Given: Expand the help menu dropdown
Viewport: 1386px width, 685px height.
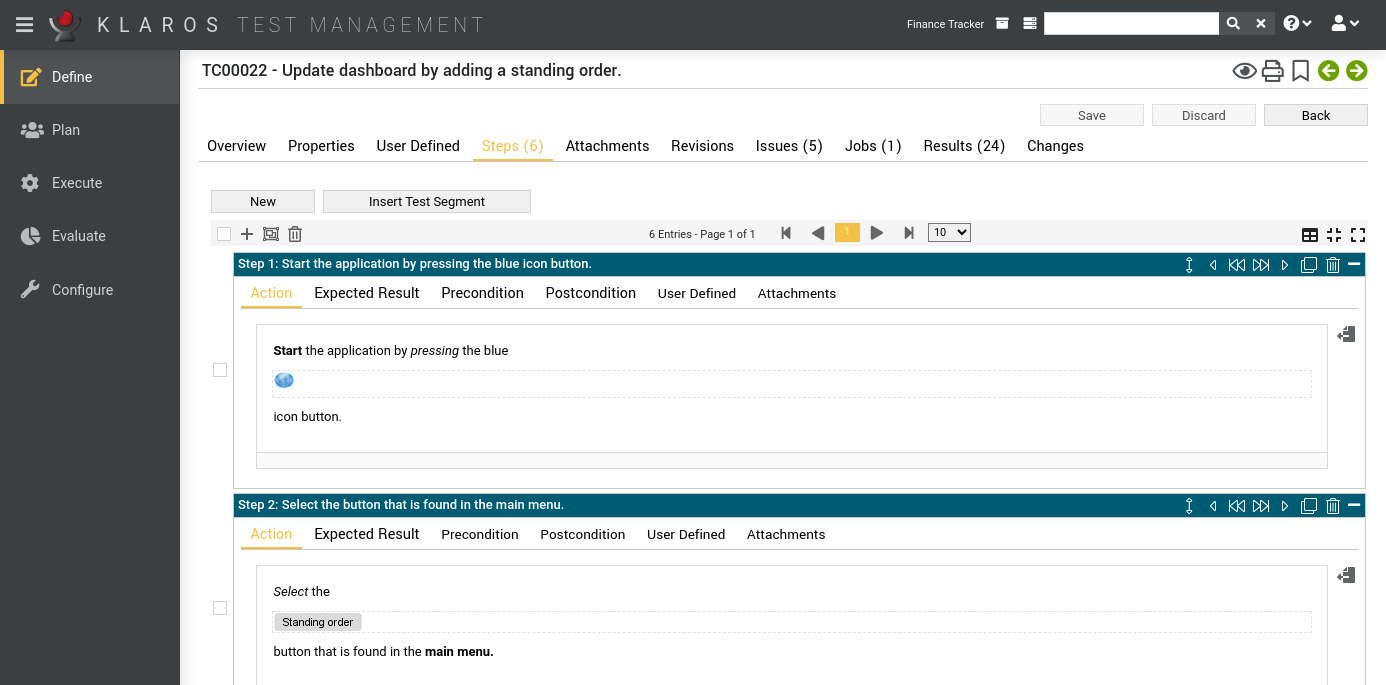Looking at the screenshot, I should click(1297, 23).
